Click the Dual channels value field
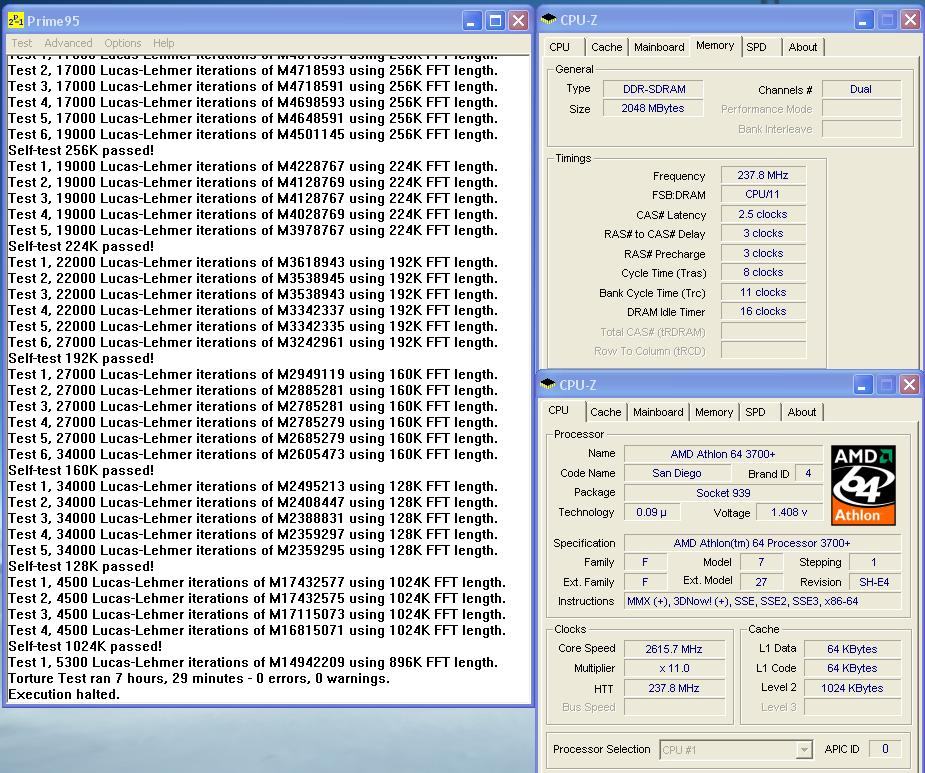This screenshot has height=773, width=925. (x=861, y=89)
